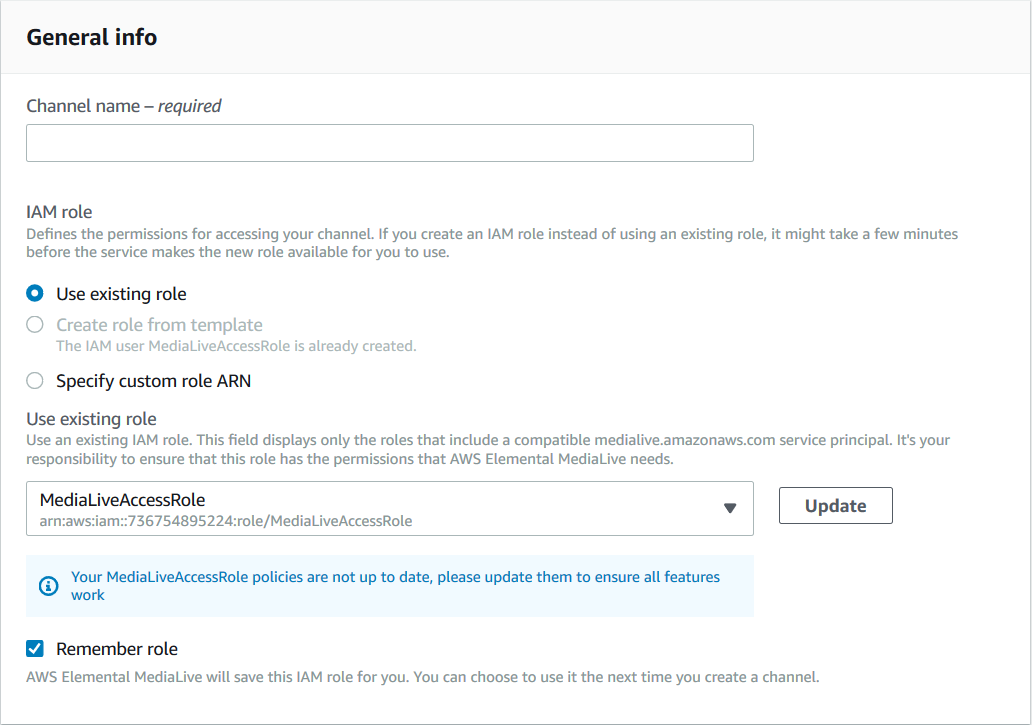Click the Channel name required label
The height and width of the screenshot is (725, 1032).
(123, 105)
